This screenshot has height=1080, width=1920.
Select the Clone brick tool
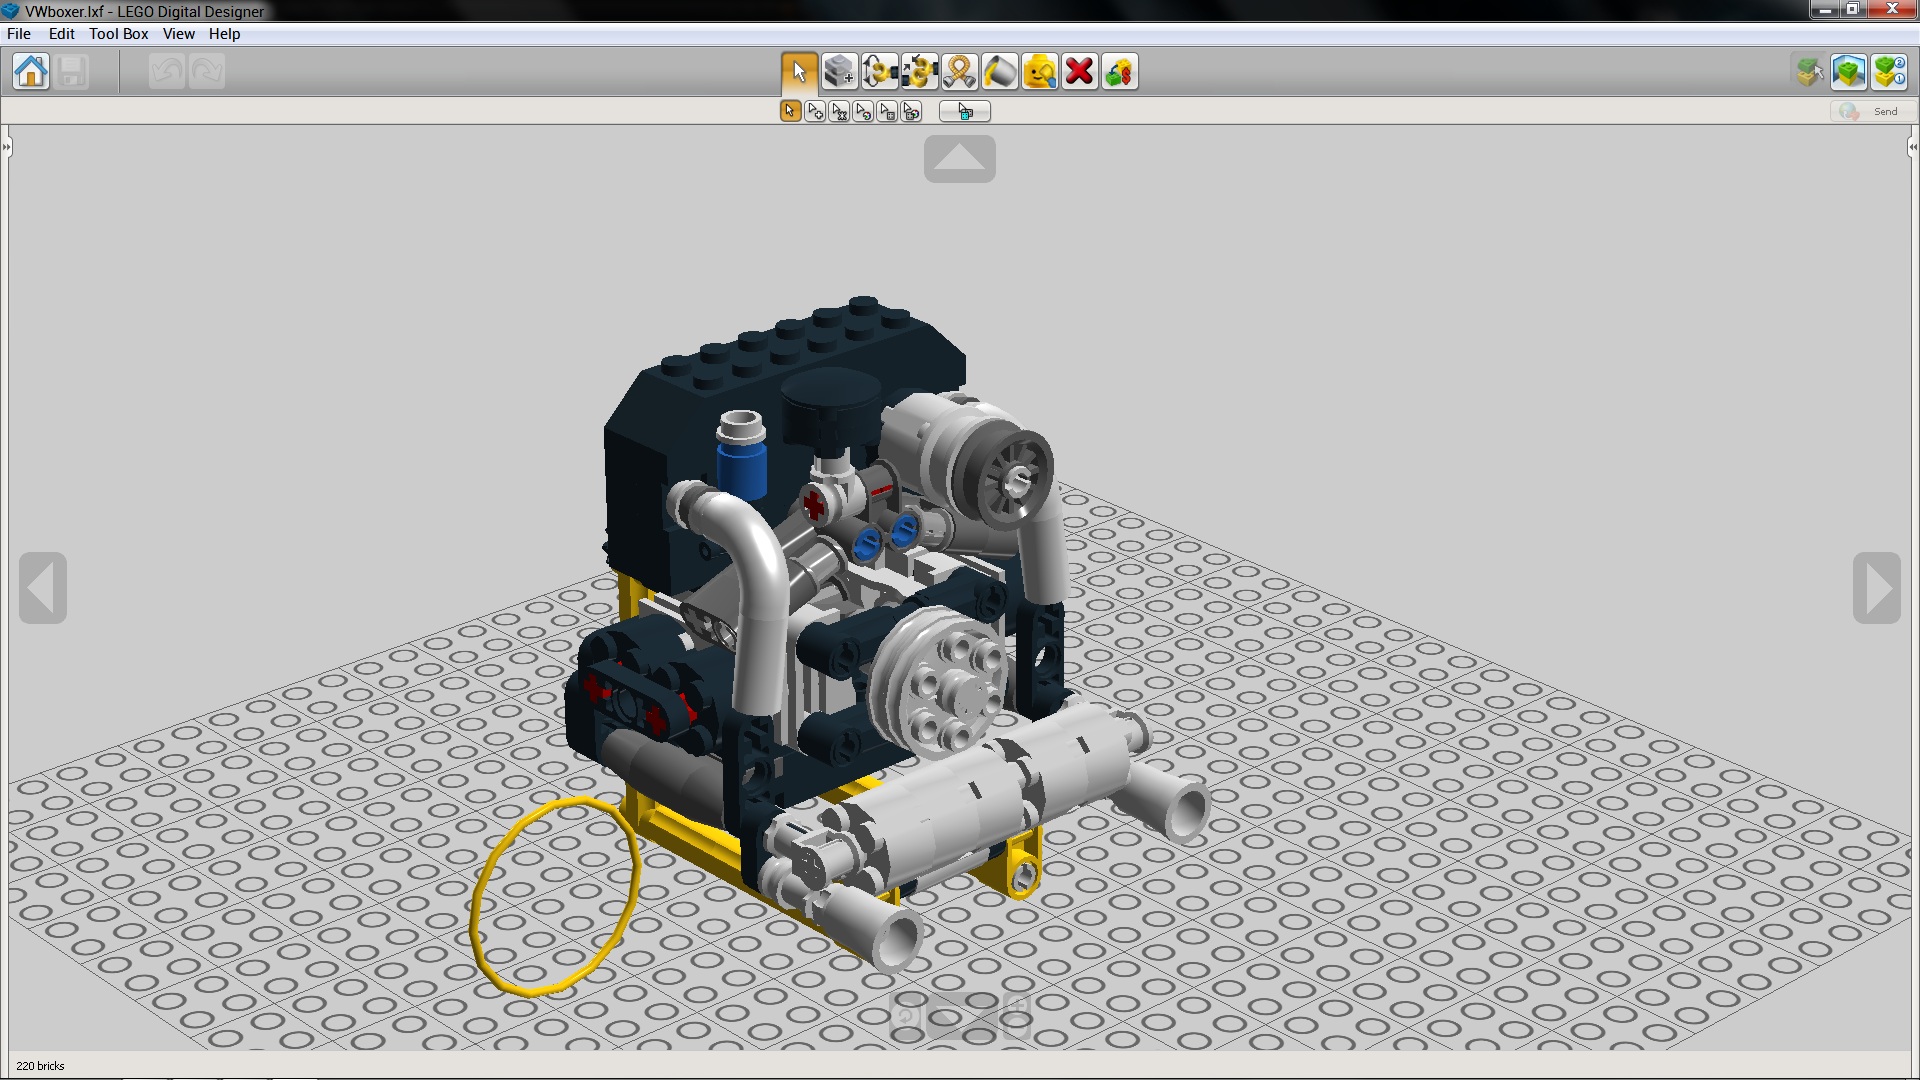point(839,72)
